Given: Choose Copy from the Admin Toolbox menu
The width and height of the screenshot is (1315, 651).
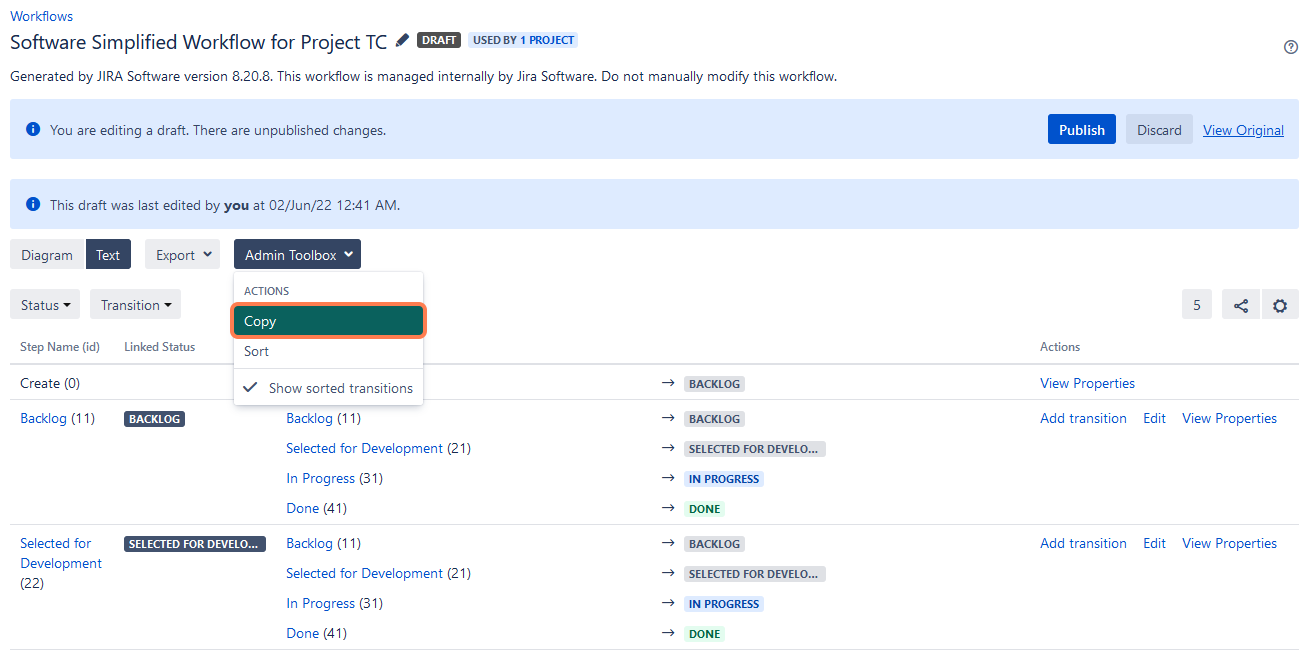Looking at the screenshot, I should click(x=260, y=321).
